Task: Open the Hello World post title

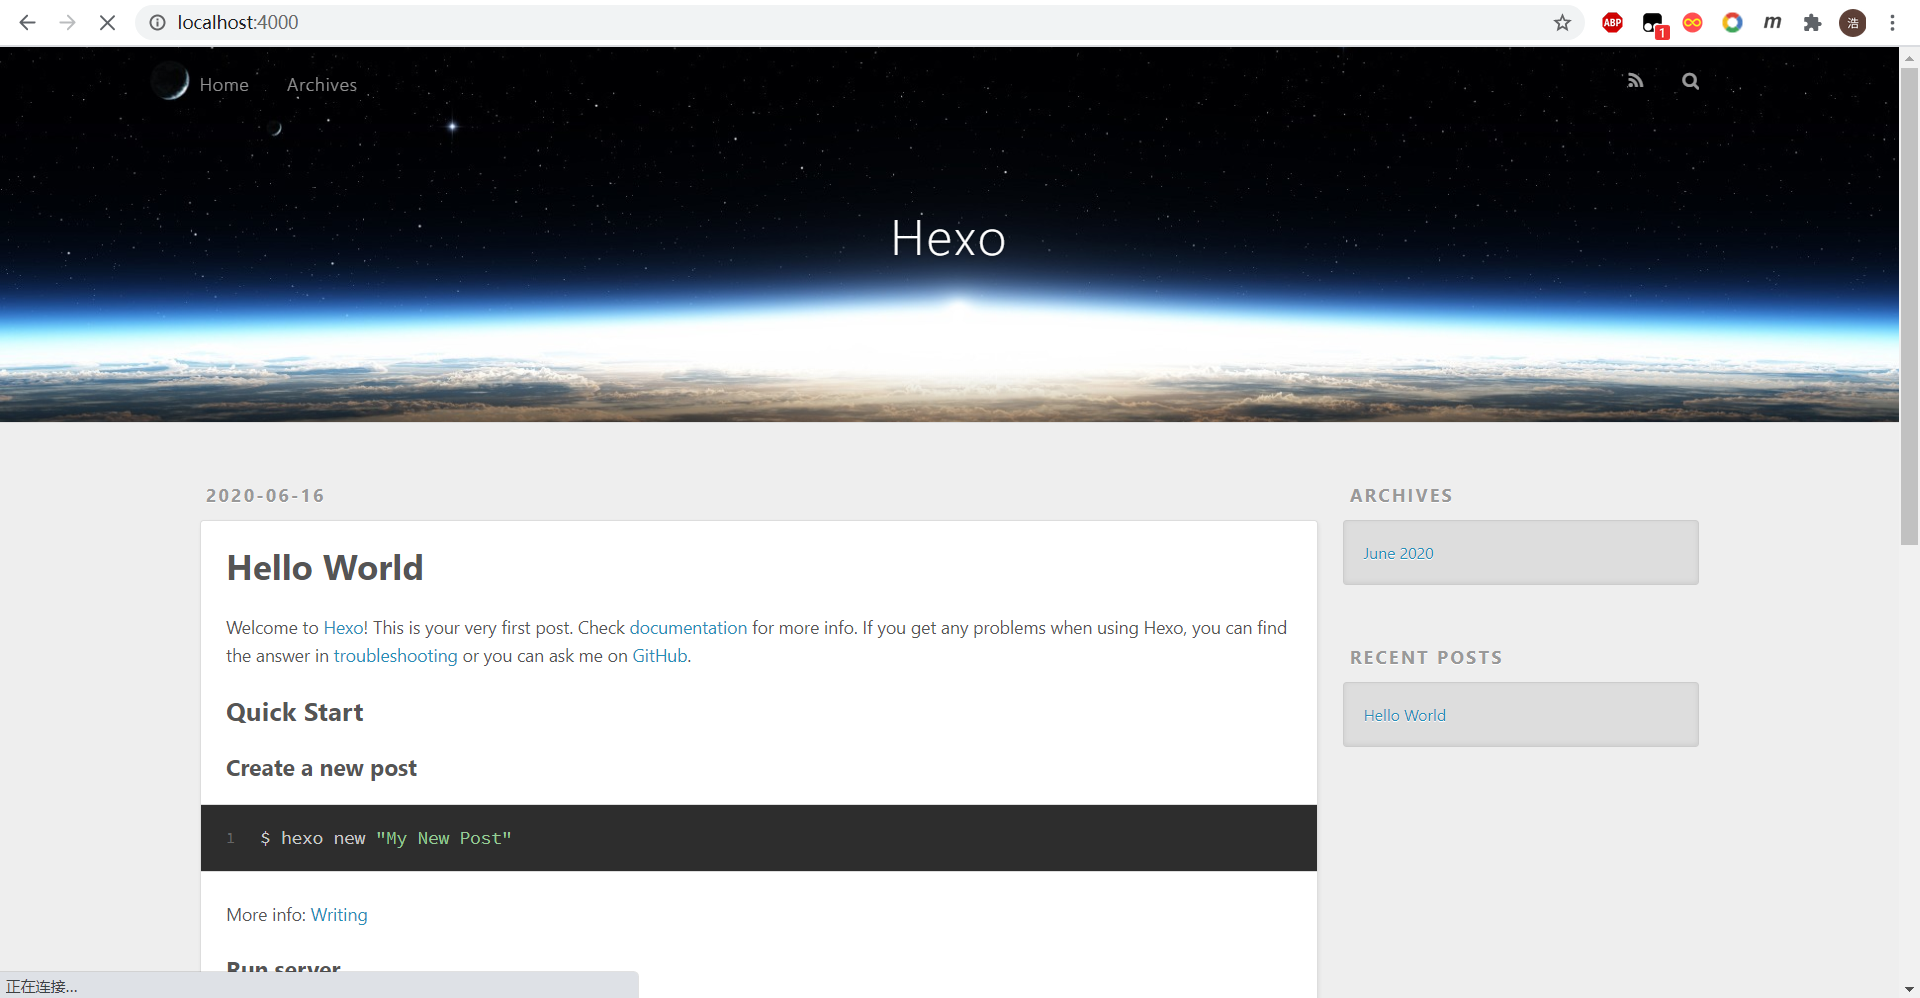Action: point(324,568)
